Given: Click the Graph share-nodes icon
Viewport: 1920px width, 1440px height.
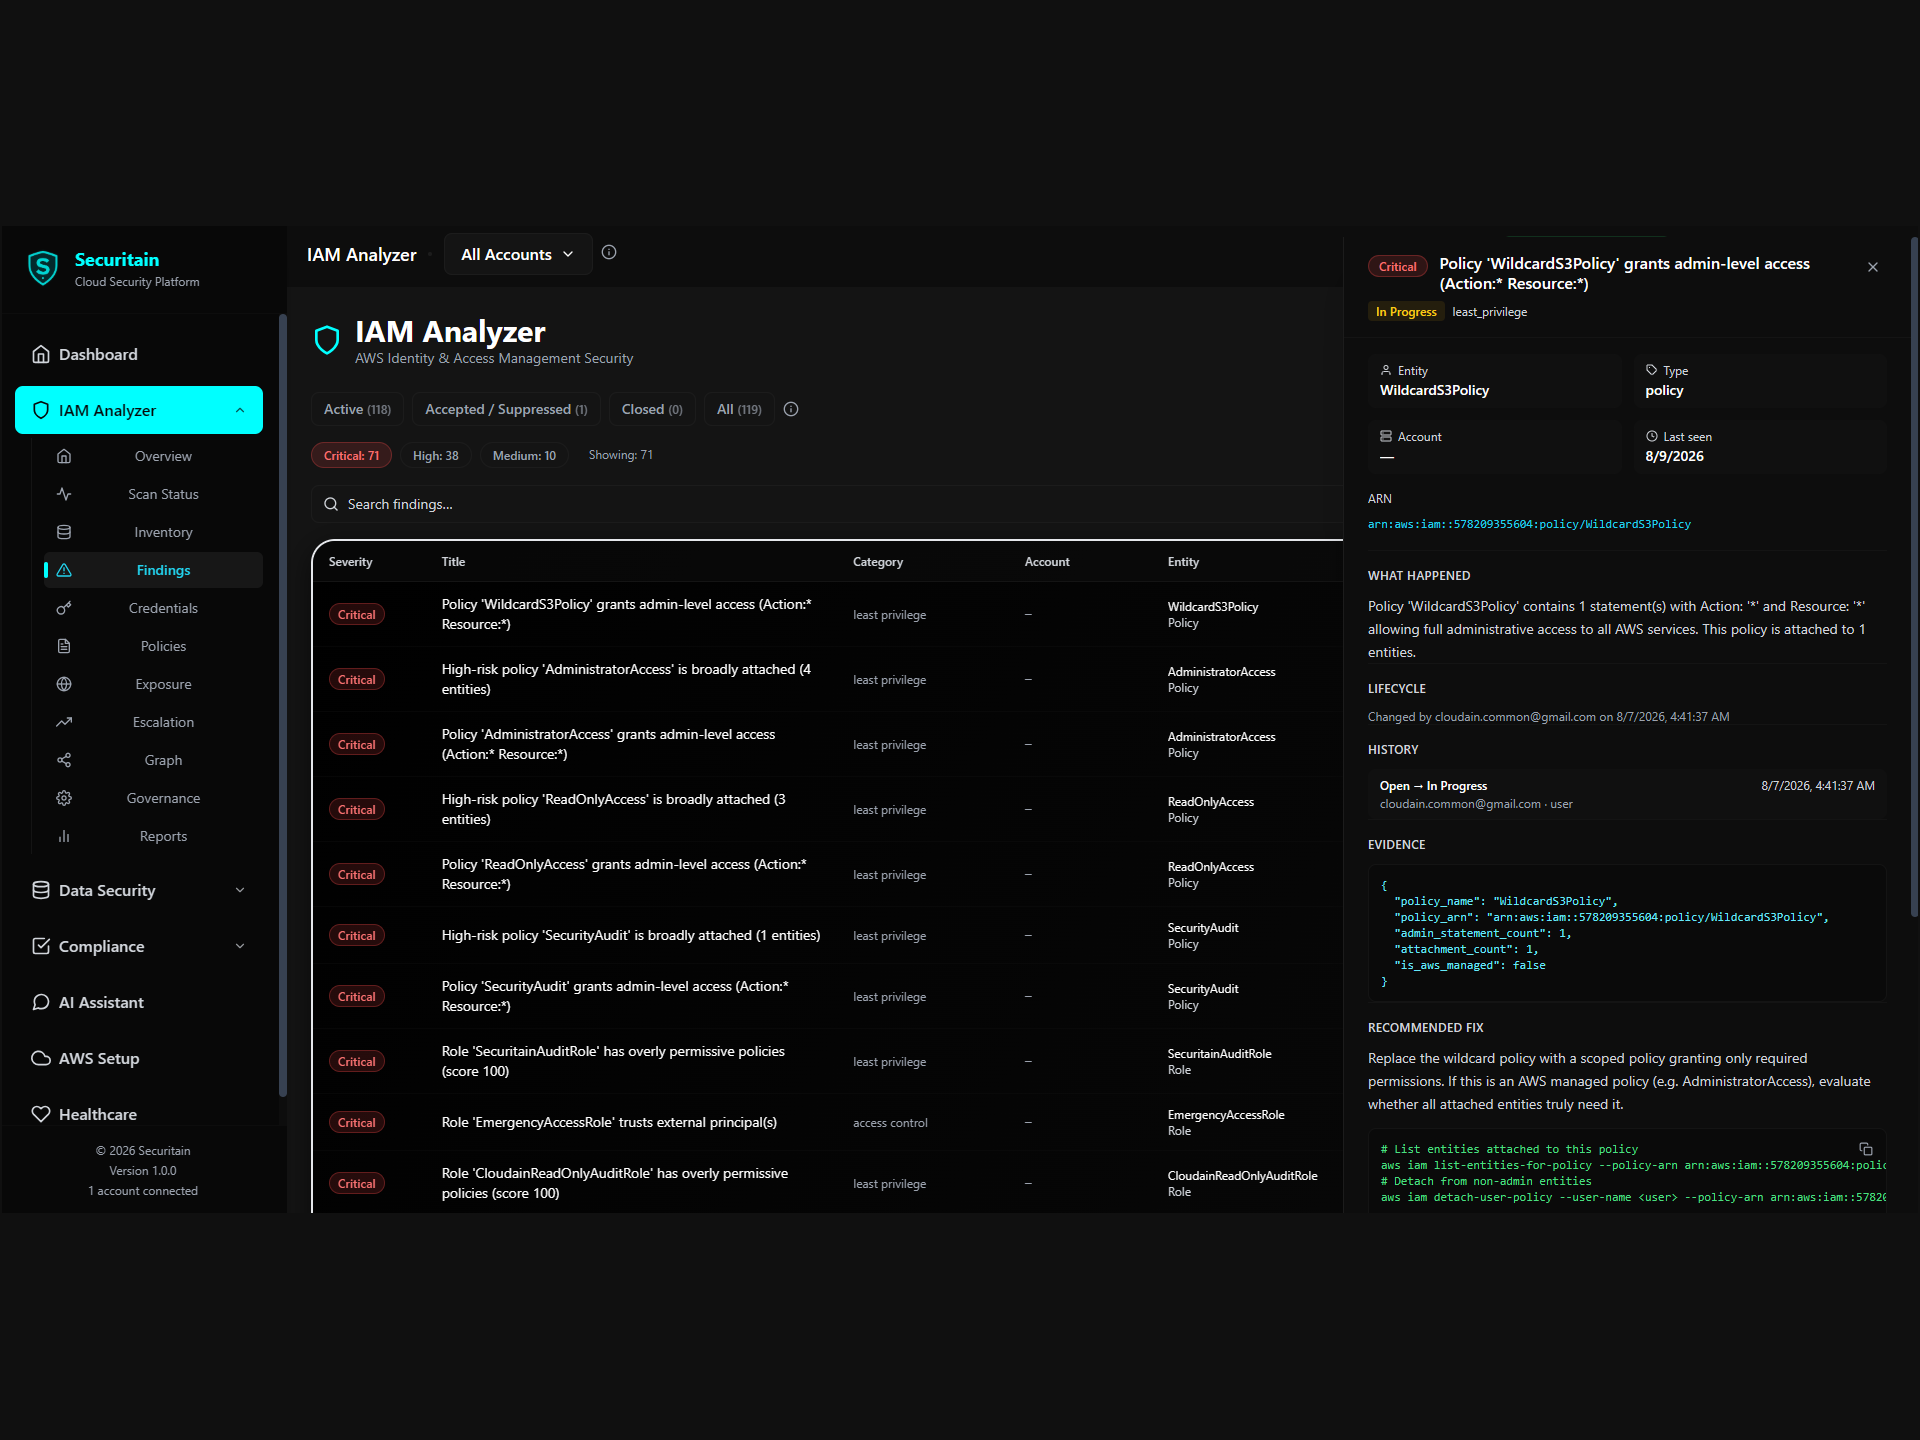Looking at the screenshot, I should (64, 760).
